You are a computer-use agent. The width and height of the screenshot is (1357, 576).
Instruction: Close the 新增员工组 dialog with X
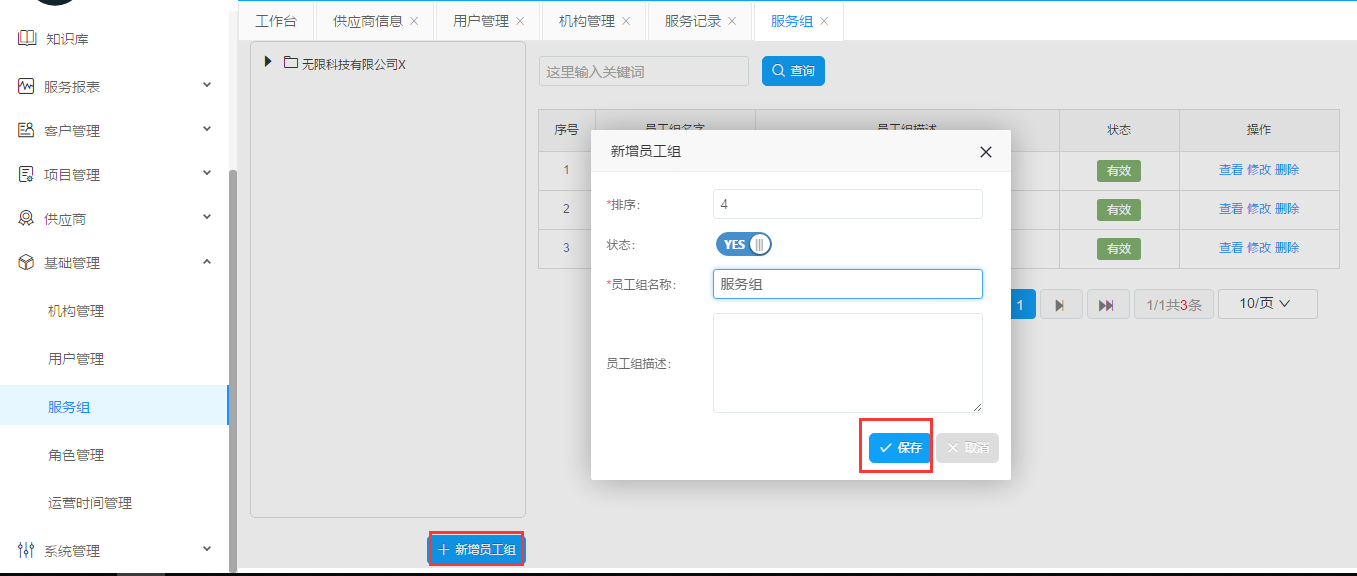tap(985, 152)
